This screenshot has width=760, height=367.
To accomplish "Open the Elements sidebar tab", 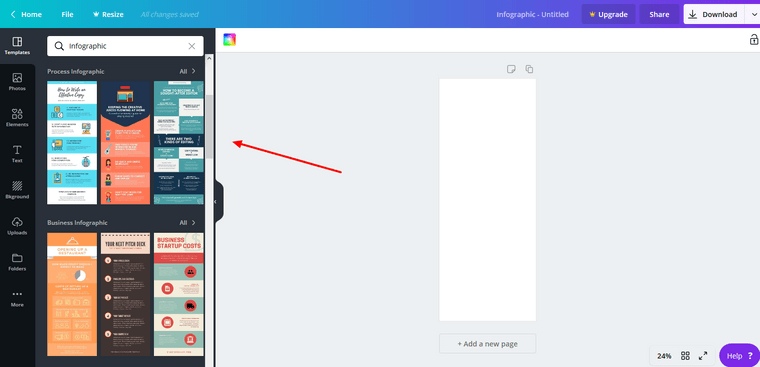I will (17, 118).
